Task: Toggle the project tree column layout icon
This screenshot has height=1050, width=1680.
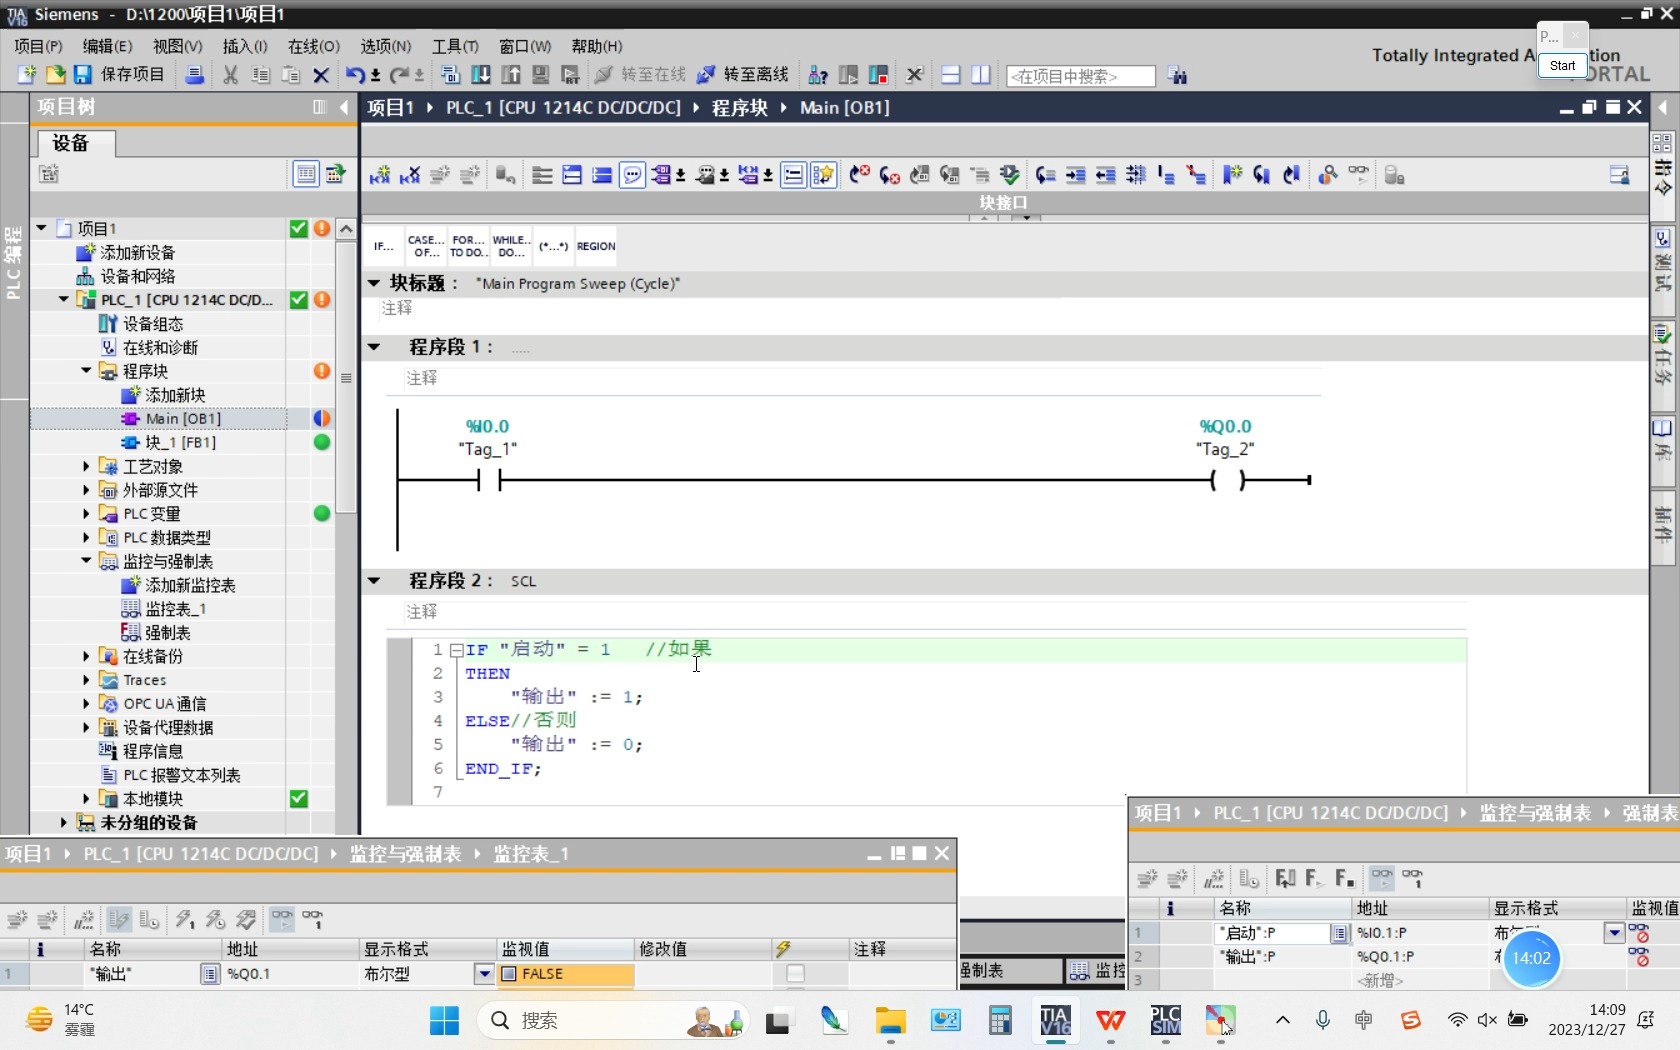Action: coord(319,107)
